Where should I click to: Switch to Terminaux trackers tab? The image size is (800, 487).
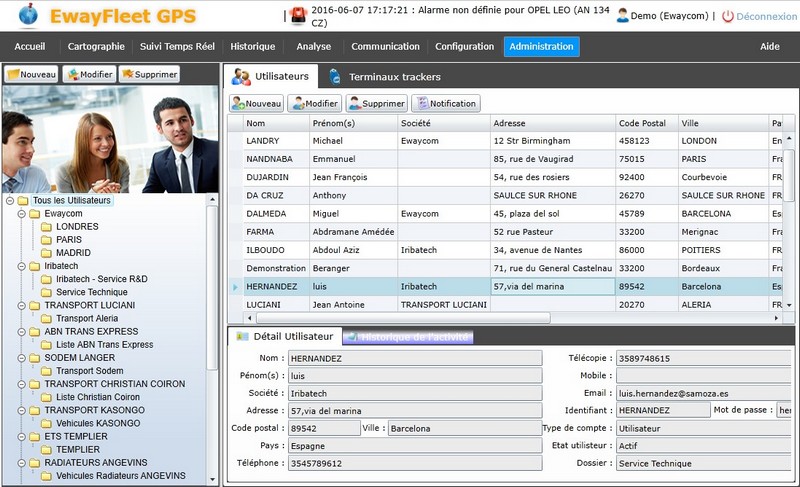click(x=394, y=77)
